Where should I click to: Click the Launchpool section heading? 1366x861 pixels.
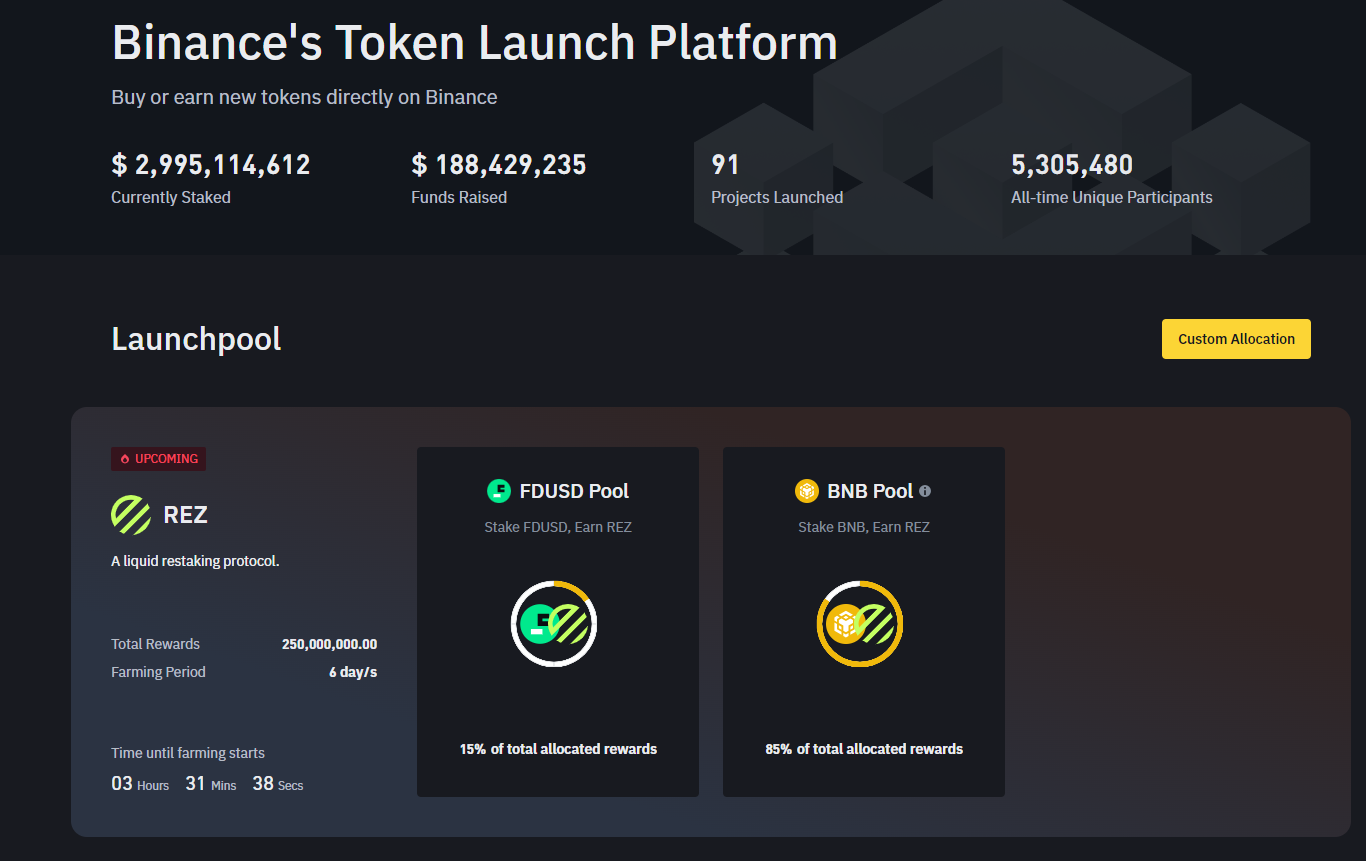pyautogui.click(x=196, y=339)
